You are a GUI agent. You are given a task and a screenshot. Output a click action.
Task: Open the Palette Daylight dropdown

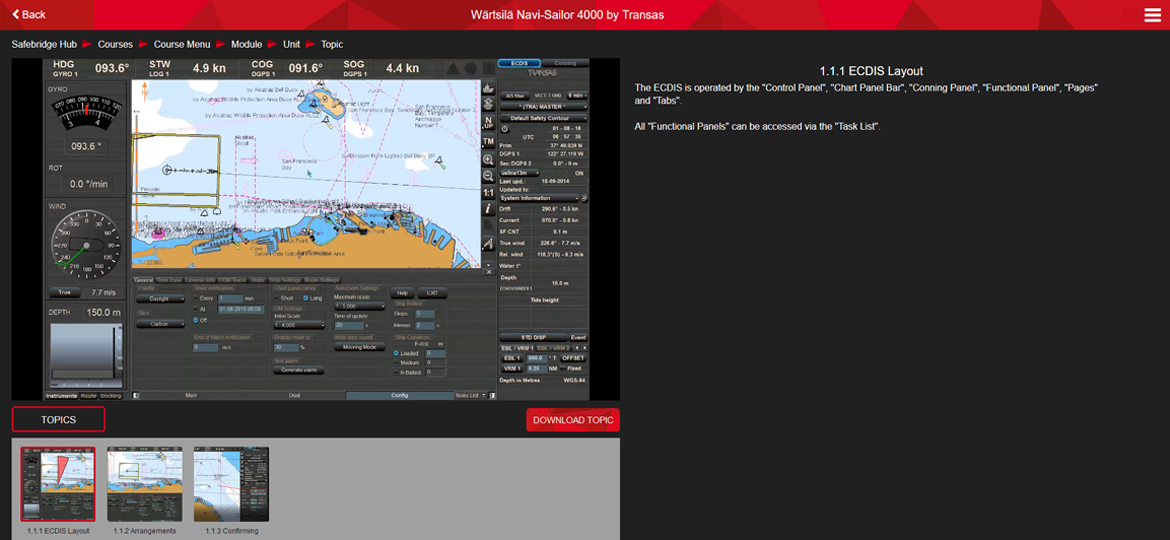[160, 299]
